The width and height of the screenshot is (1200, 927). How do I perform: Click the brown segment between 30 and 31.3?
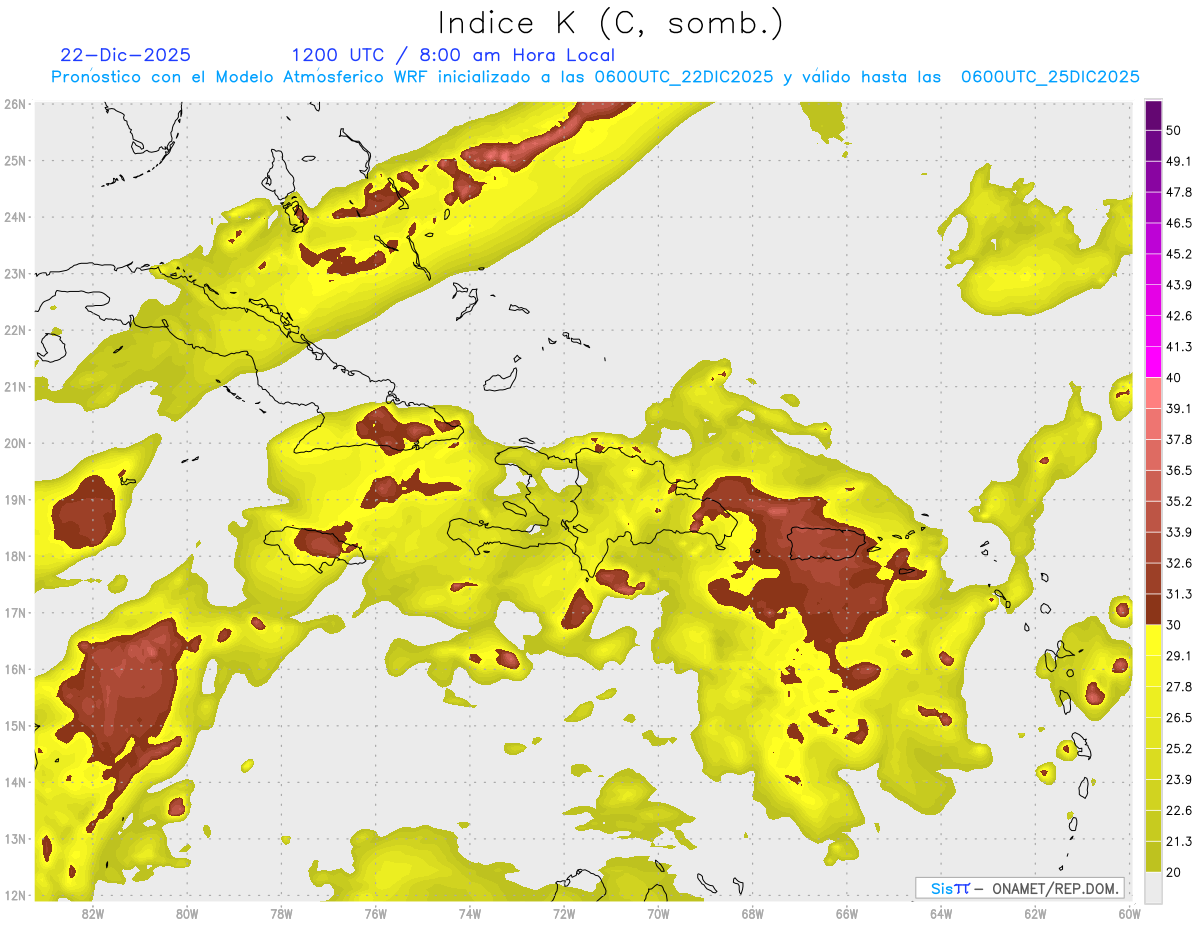tap(1153, 609)
